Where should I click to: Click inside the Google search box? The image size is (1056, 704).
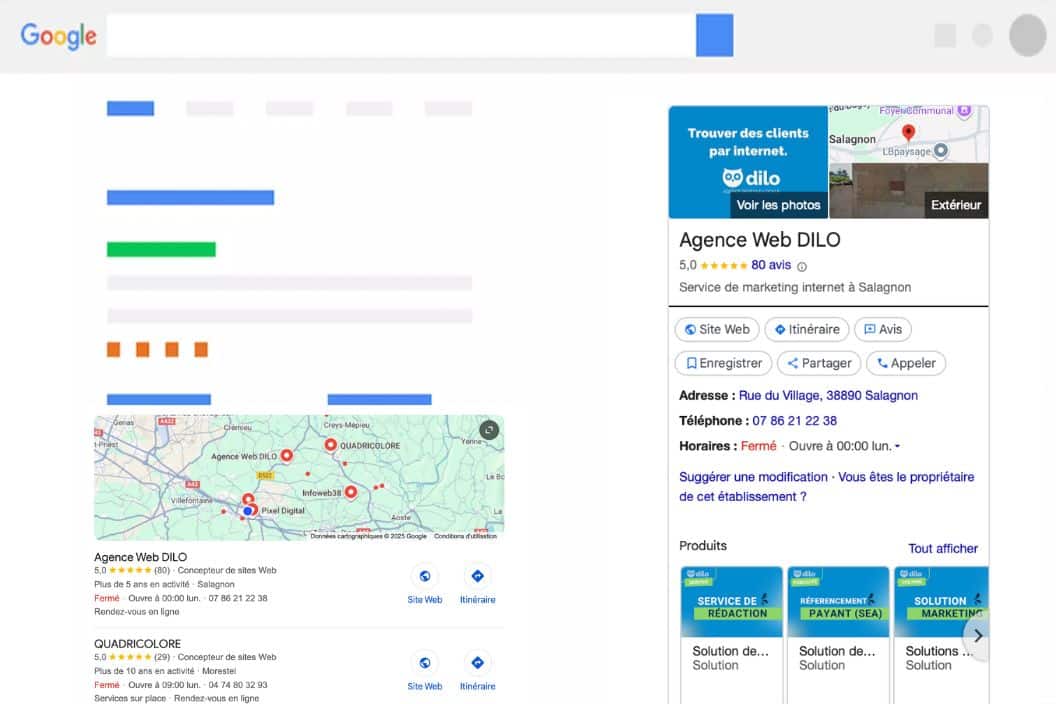401,35
